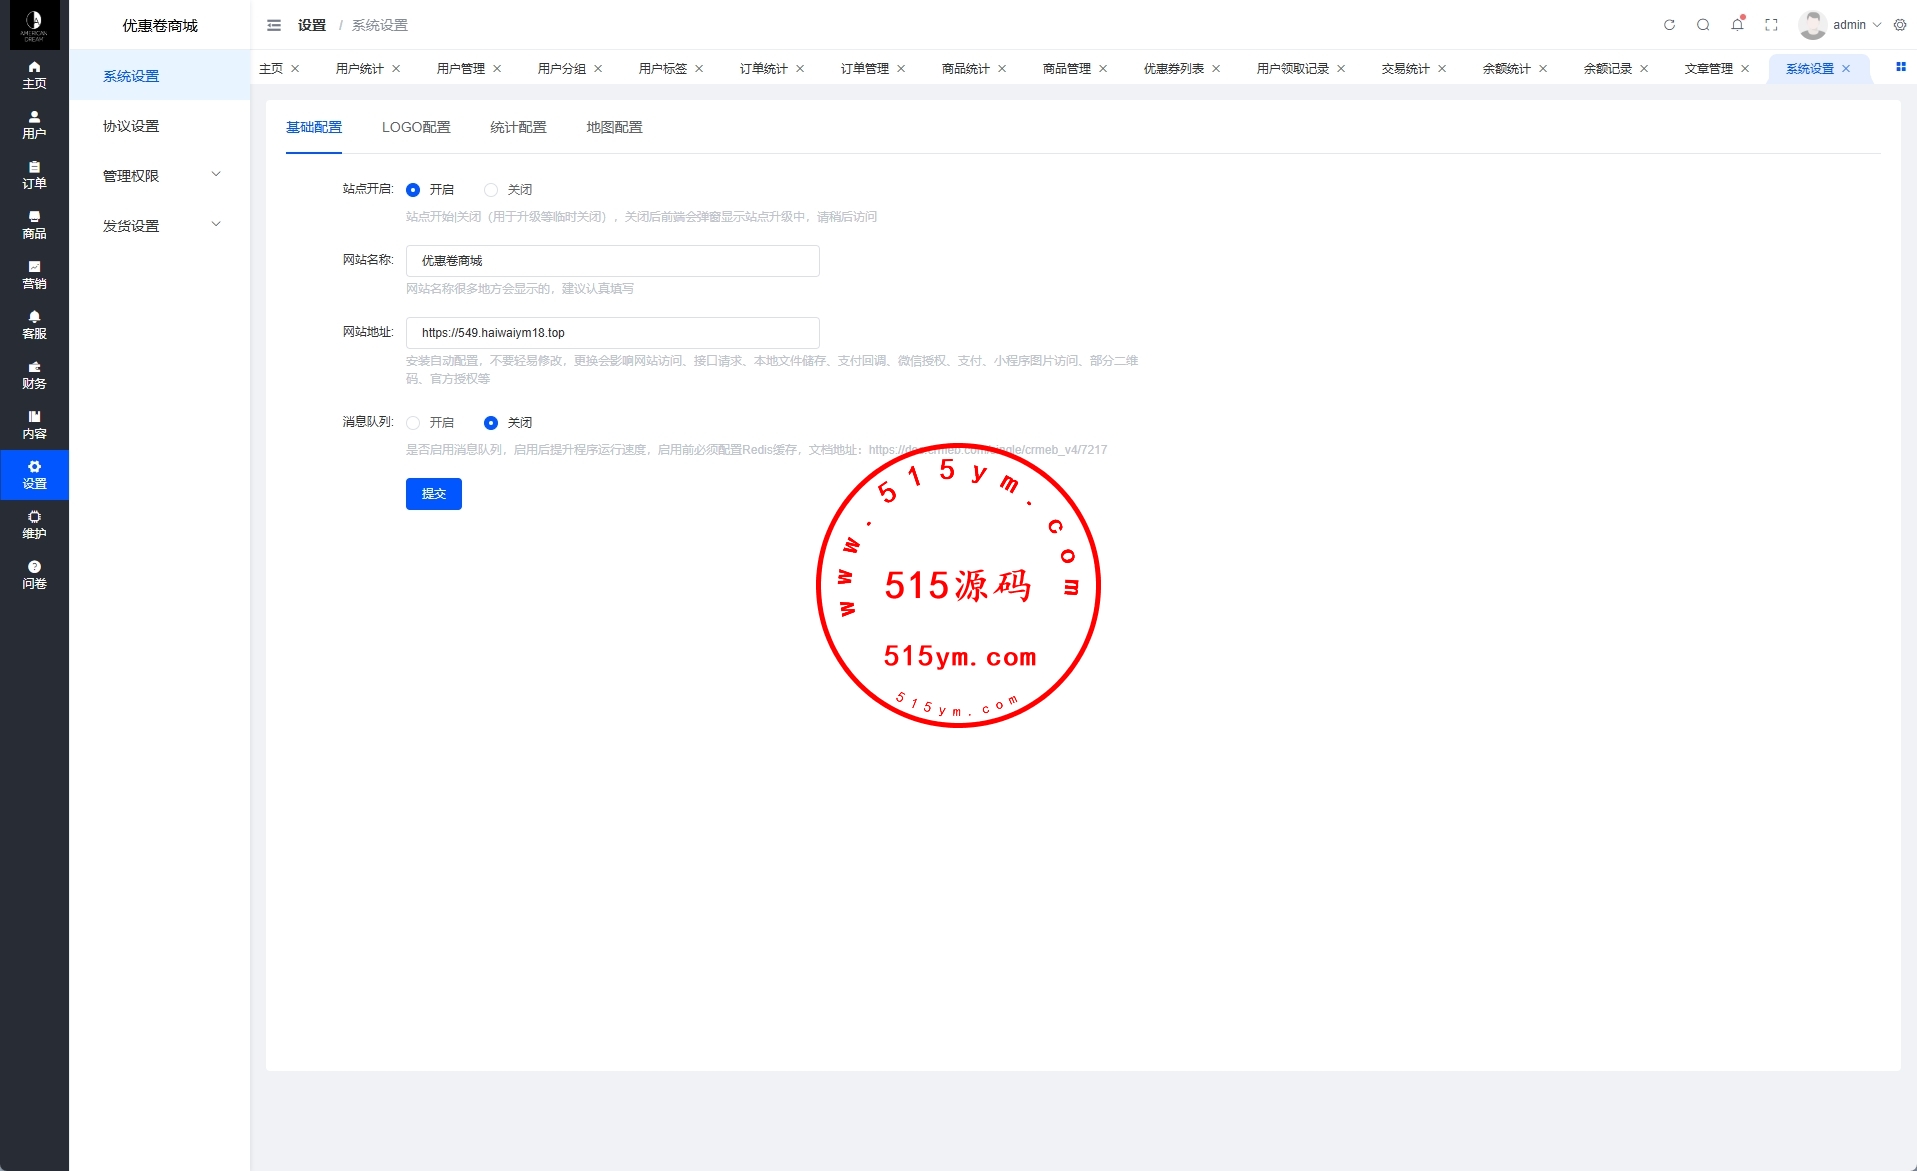Select 开启 radio for 站点开启
Screen dimensions: 1917x1171
click(413, 190)
